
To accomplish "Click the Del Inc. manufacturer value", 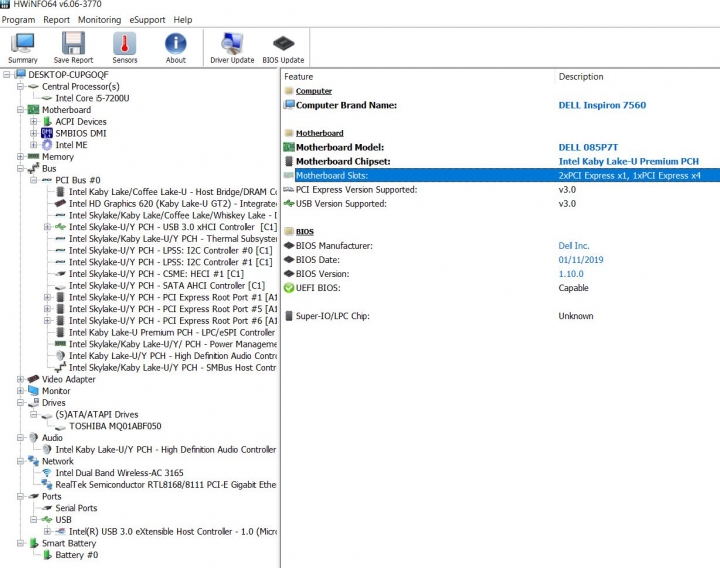I will [x=574, y=246].
